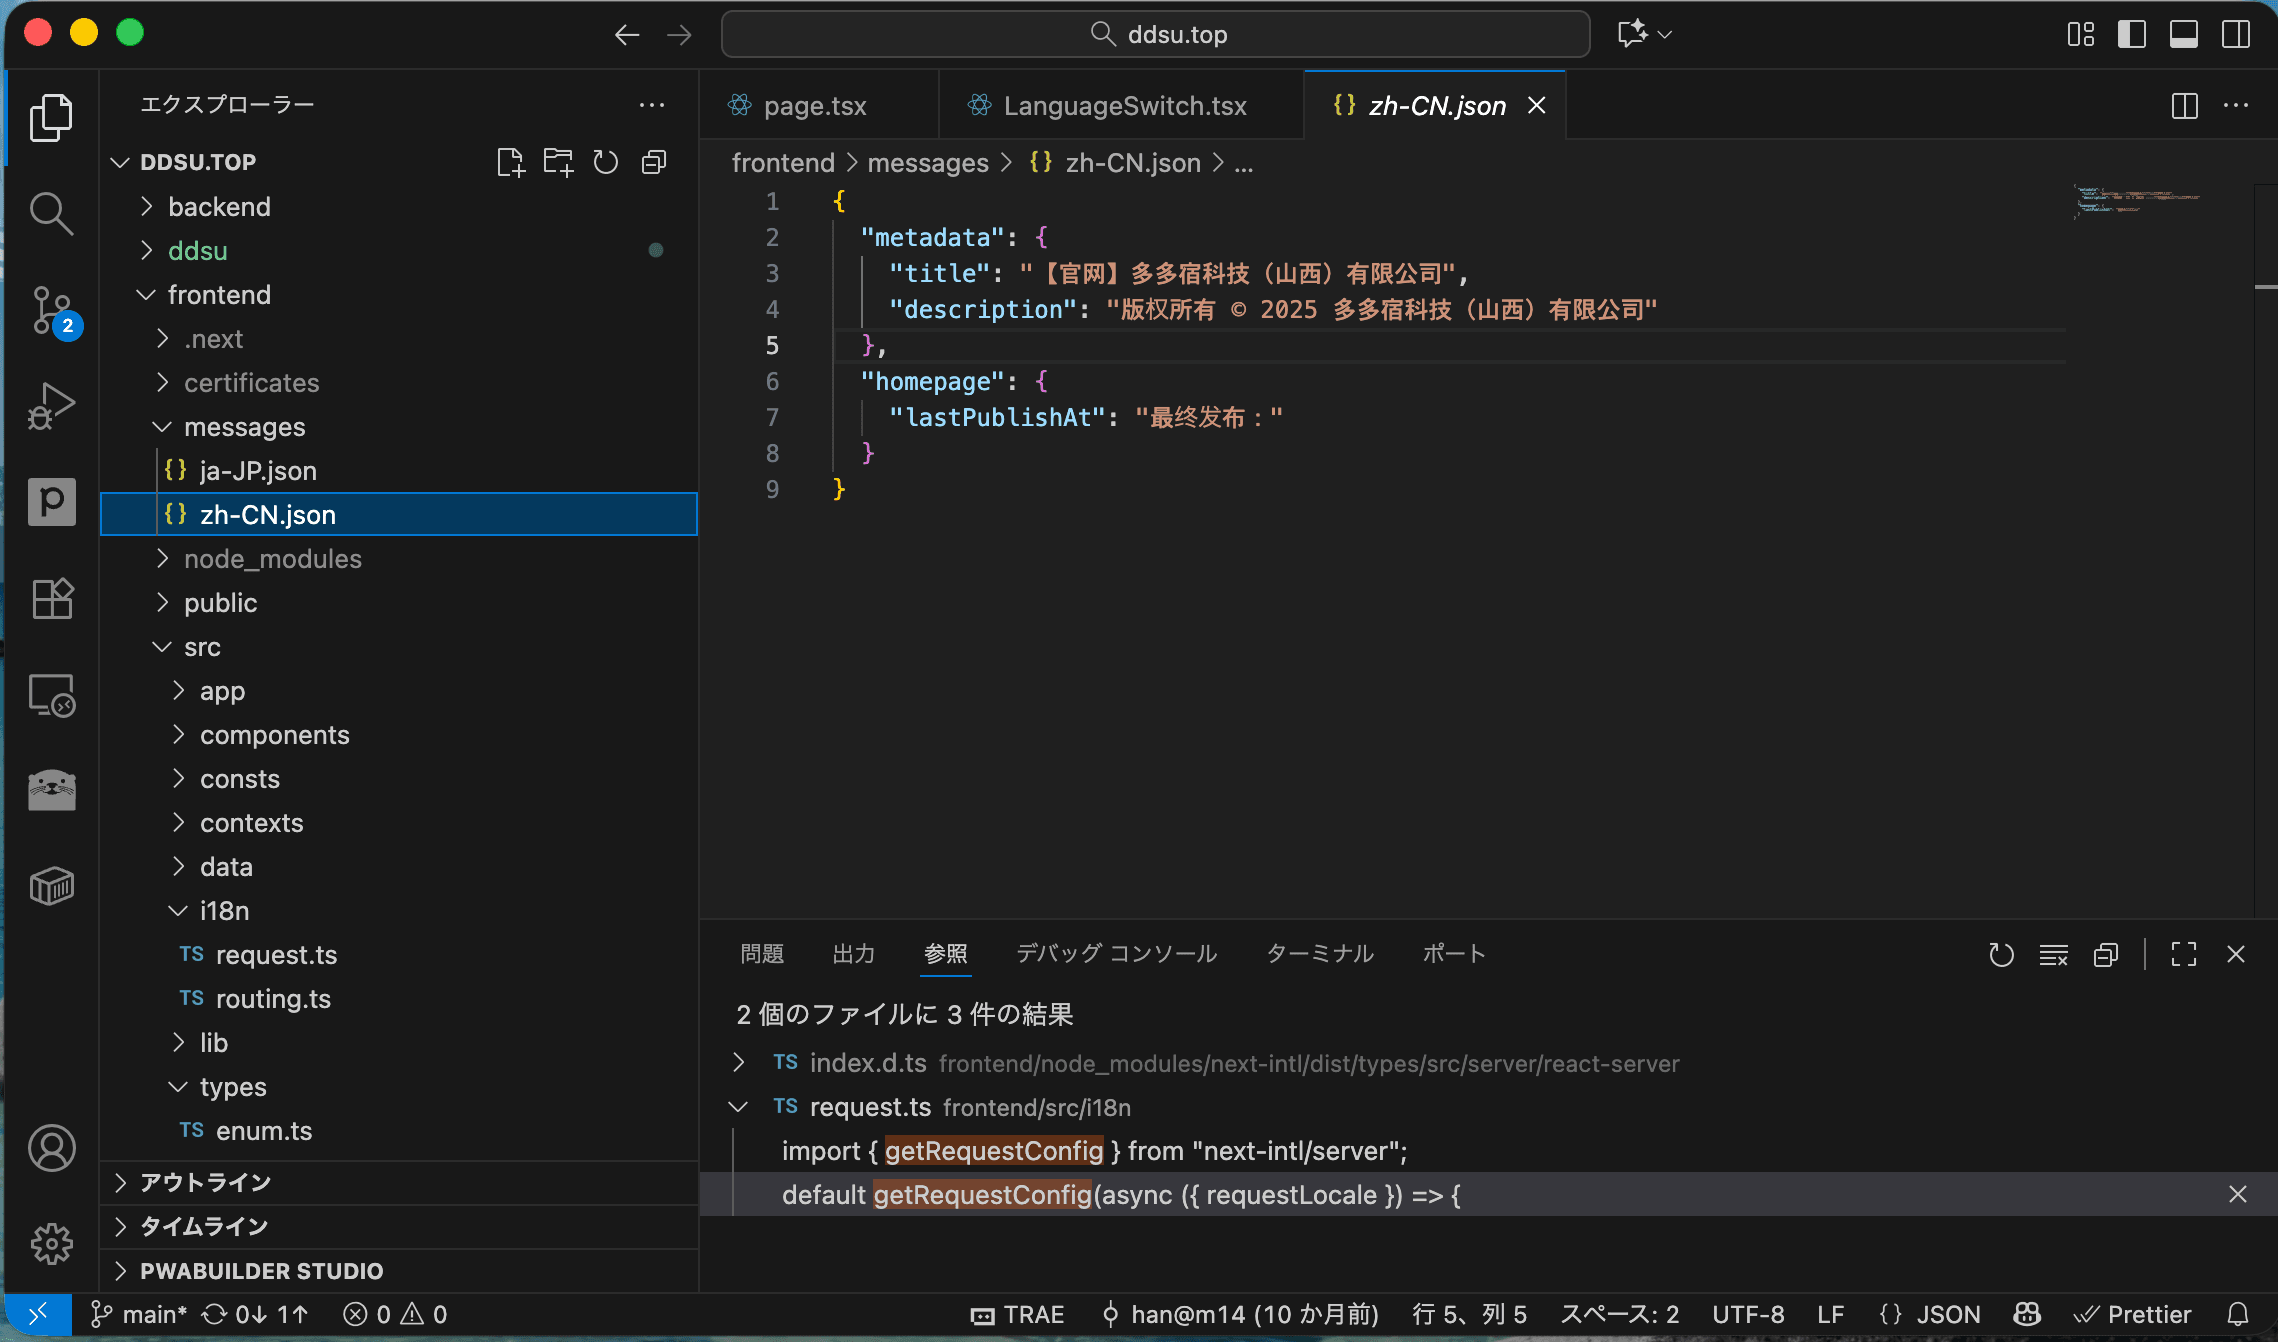Viewport: 2278px width, 1342px height.
Task: Click UTF-8 encoding in the status bar
Action: click(1748, 1314)
